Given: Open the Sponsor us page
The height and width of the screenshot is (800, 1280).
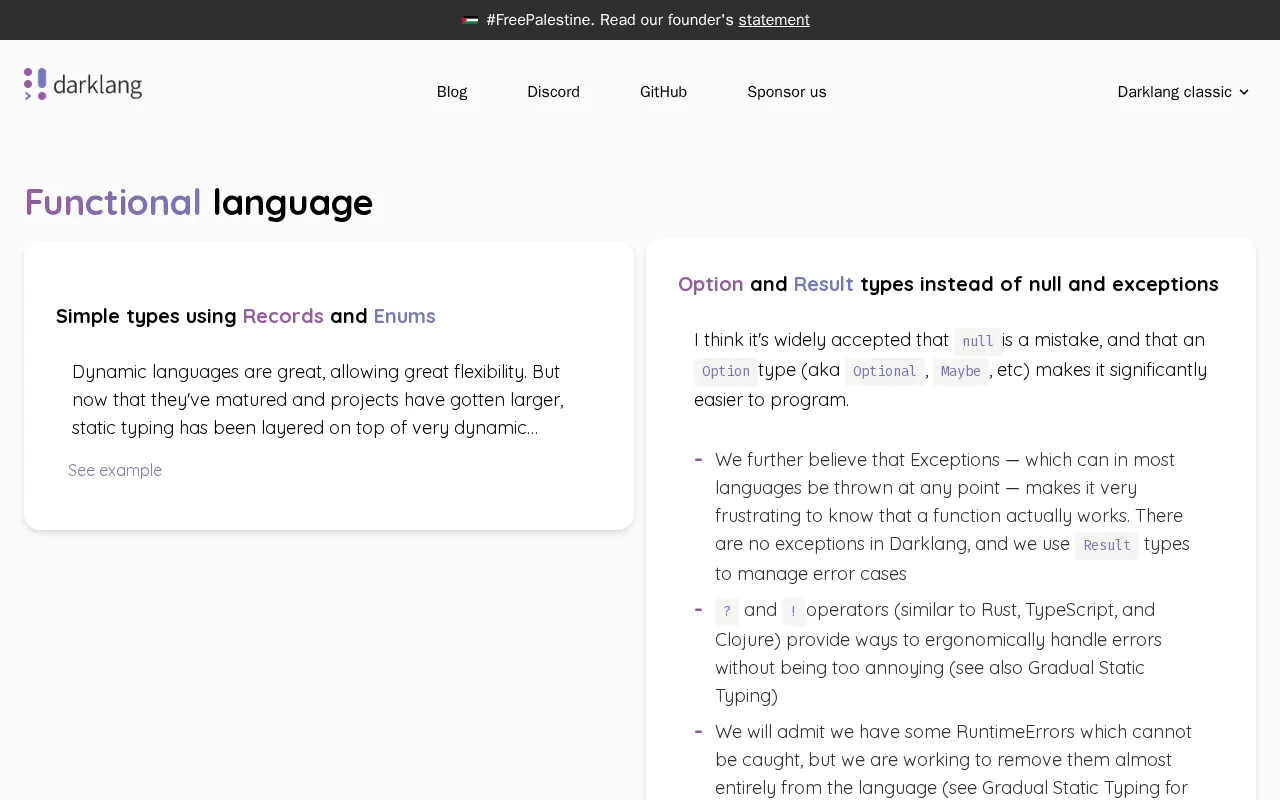Looking at the screenshot, I should coord(787,92).
